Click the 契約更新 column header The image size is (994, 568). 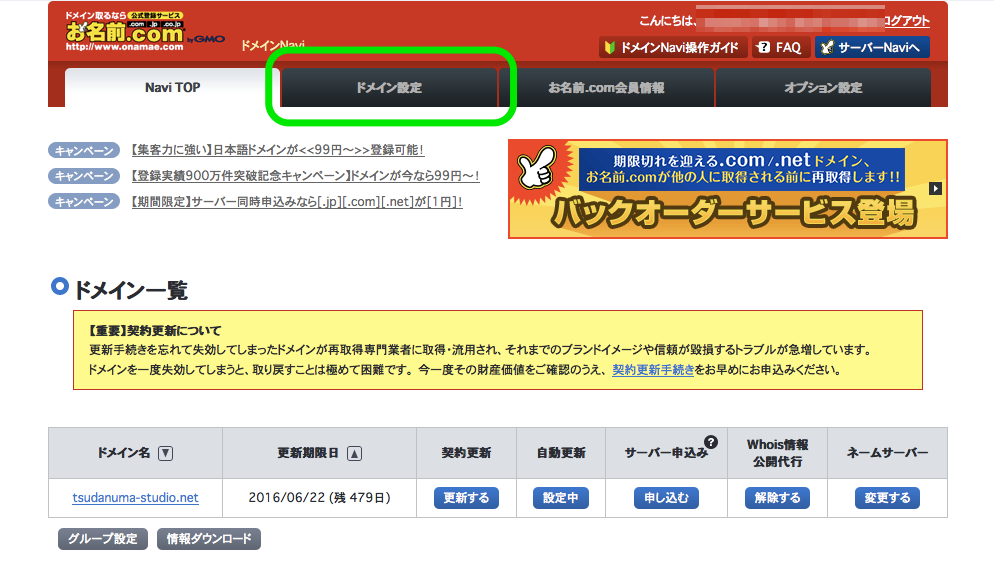(x=467, y=453)
